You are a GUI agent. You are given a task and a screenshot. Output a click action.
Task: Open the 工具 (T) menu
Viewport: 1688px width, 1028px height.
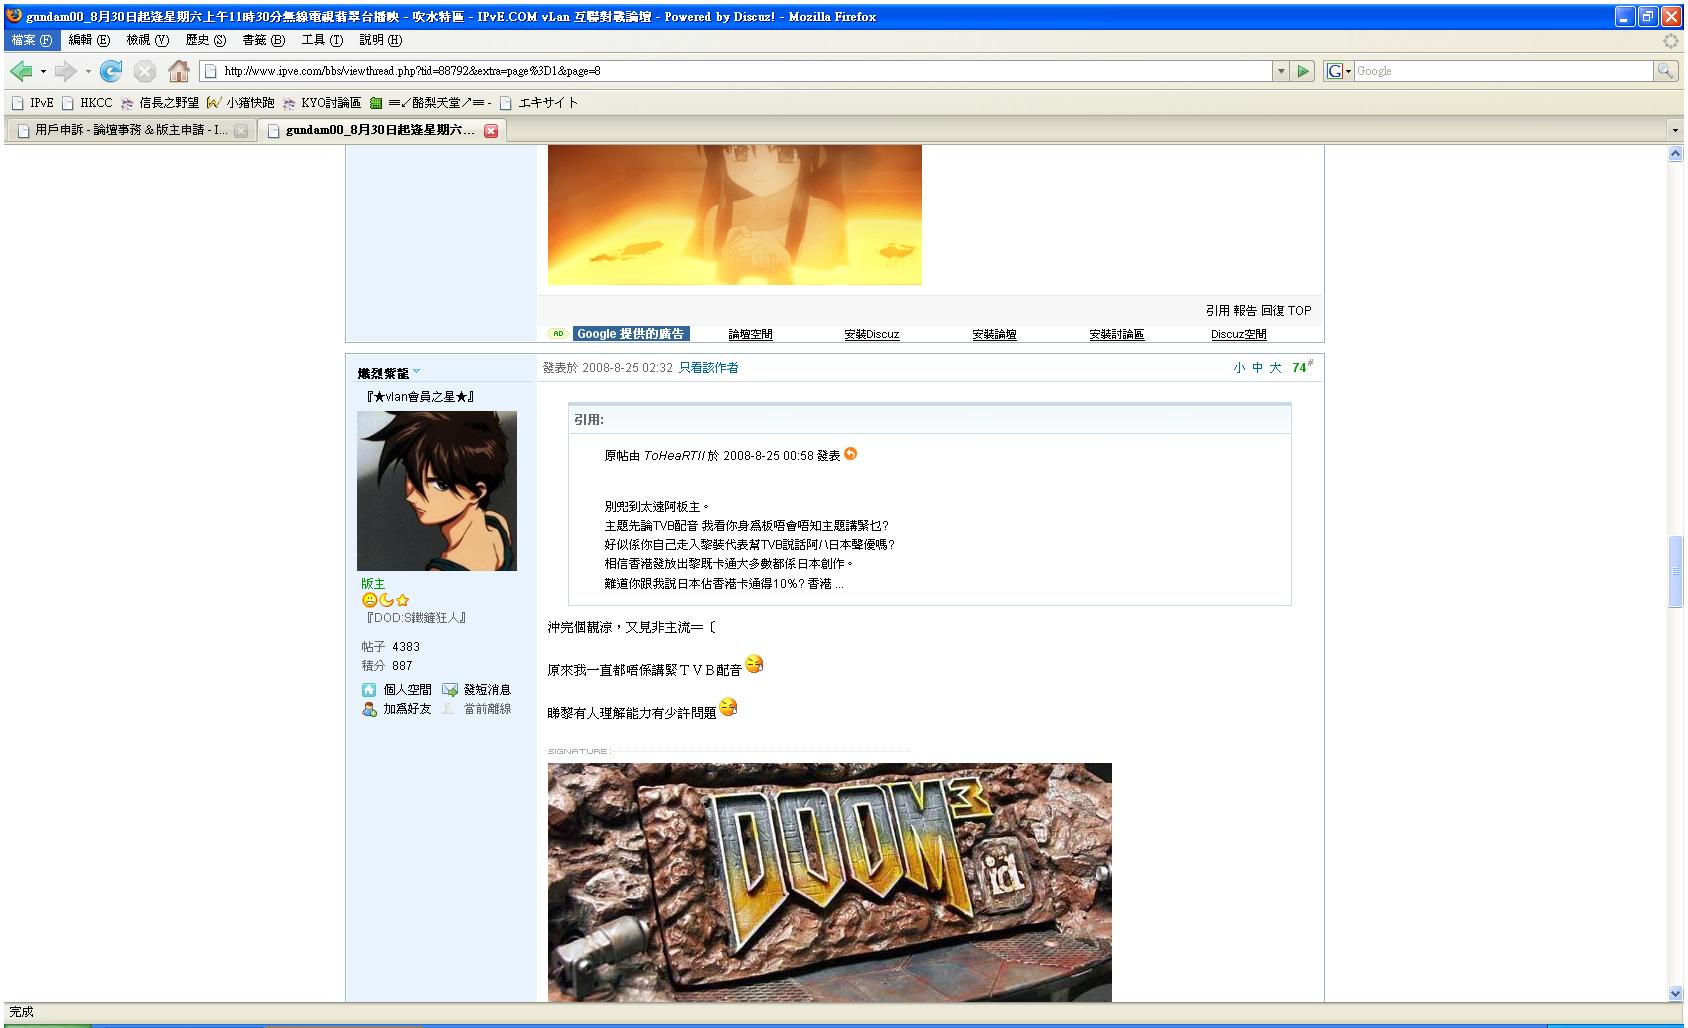(322, 40)
